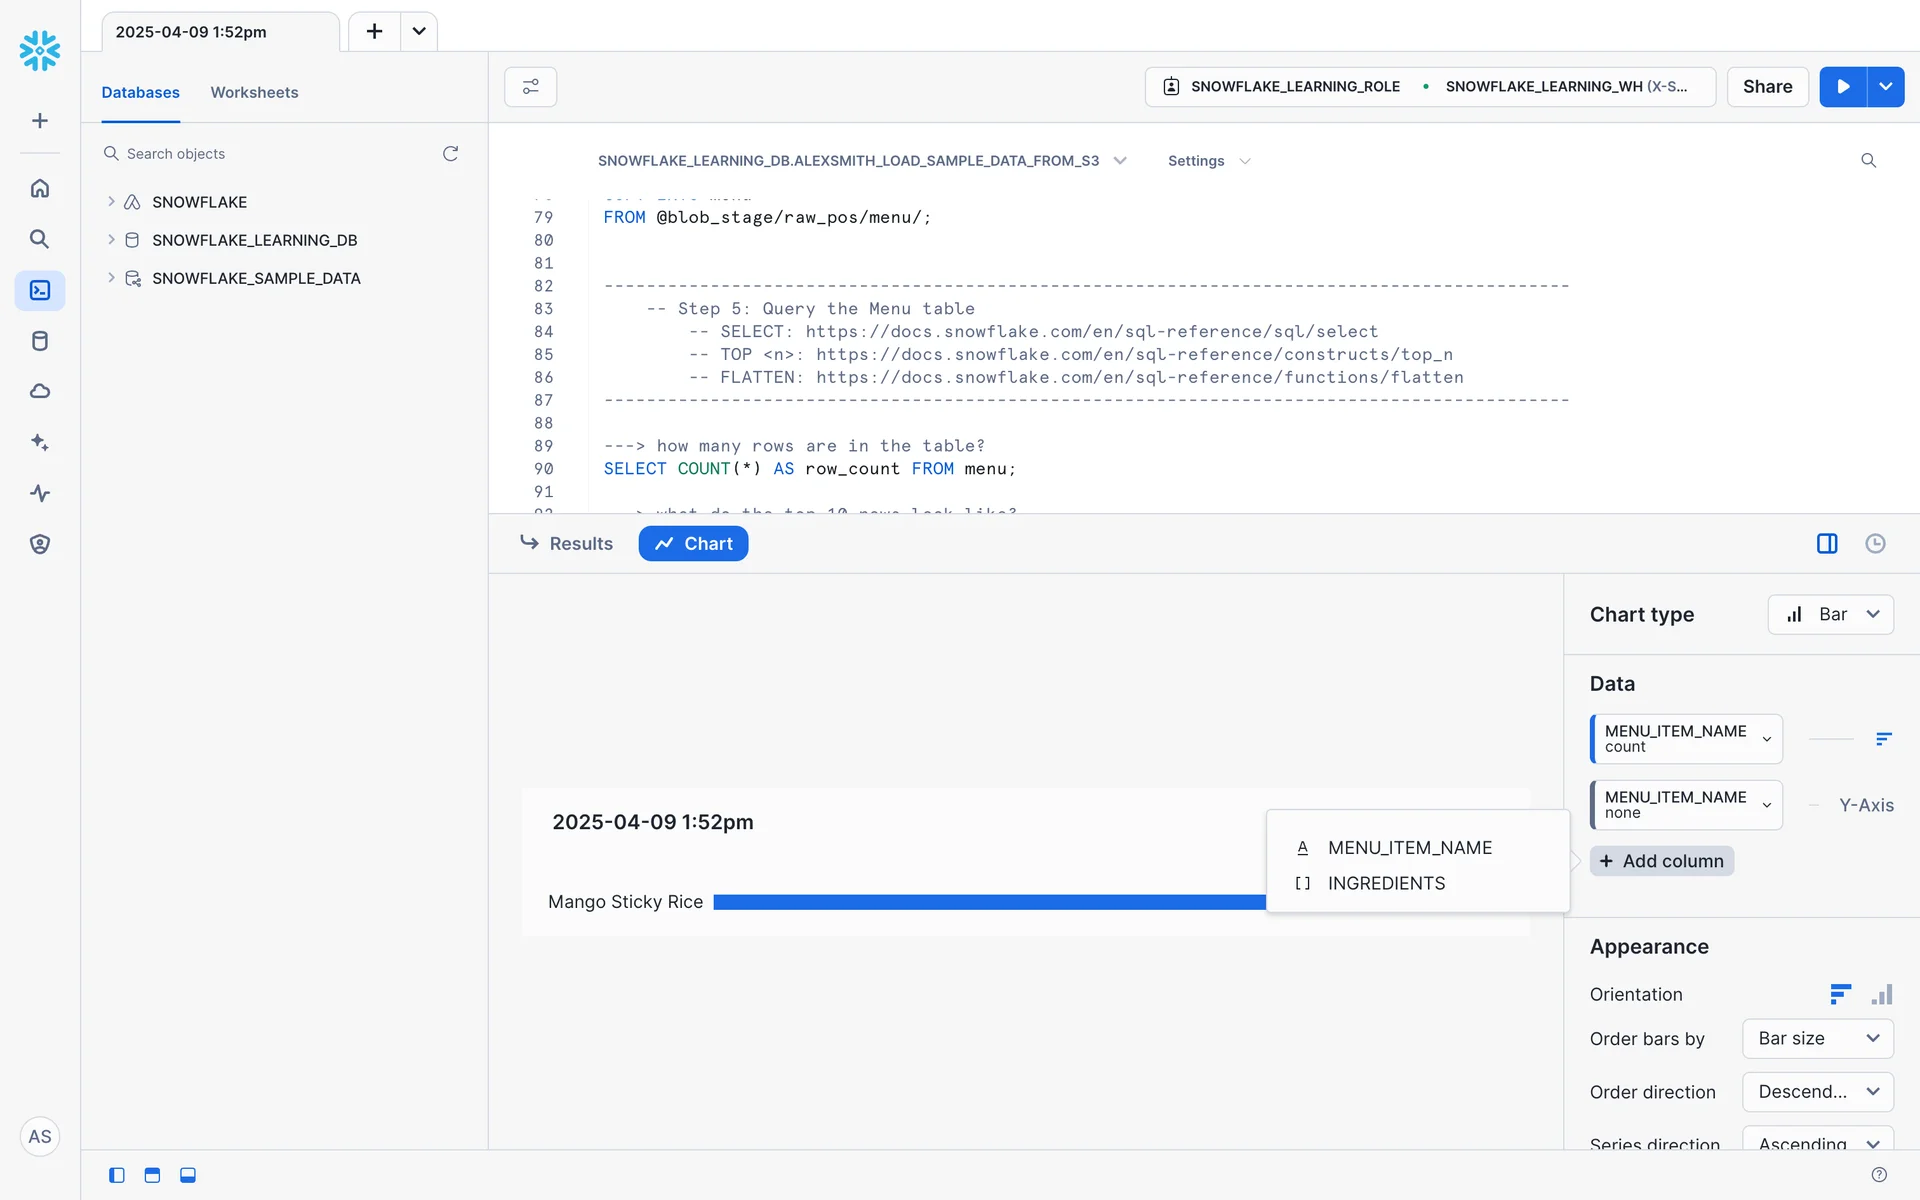Open the Home icon in sidebar
The height and width of the screenshot is (1200, 1920).
pos(40,188)
